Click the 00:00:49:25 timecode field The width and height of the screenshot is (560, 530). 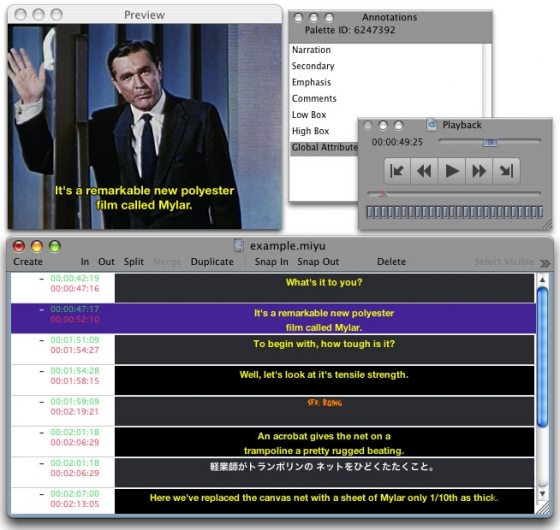pos(397,142)
